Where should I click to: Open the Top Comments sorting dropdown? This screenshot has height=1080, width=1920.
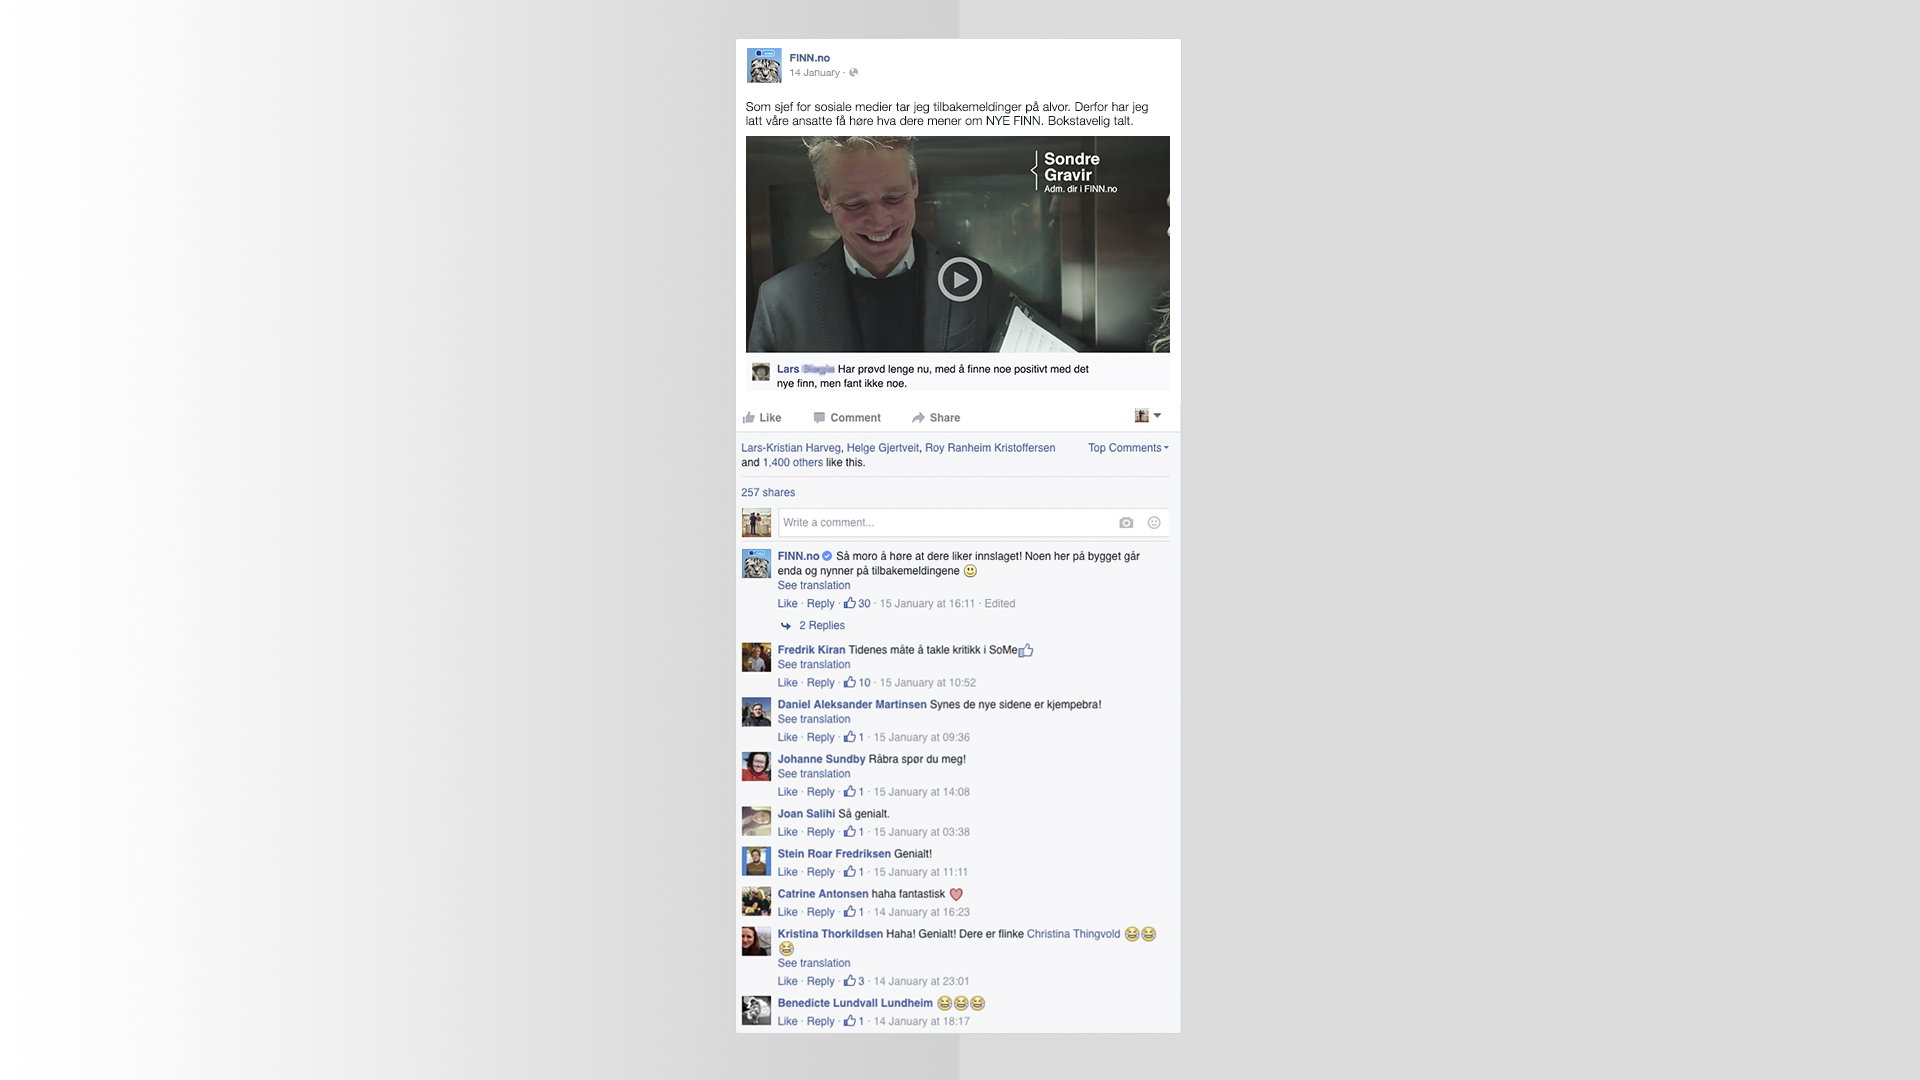click(x=1128, y=448)
